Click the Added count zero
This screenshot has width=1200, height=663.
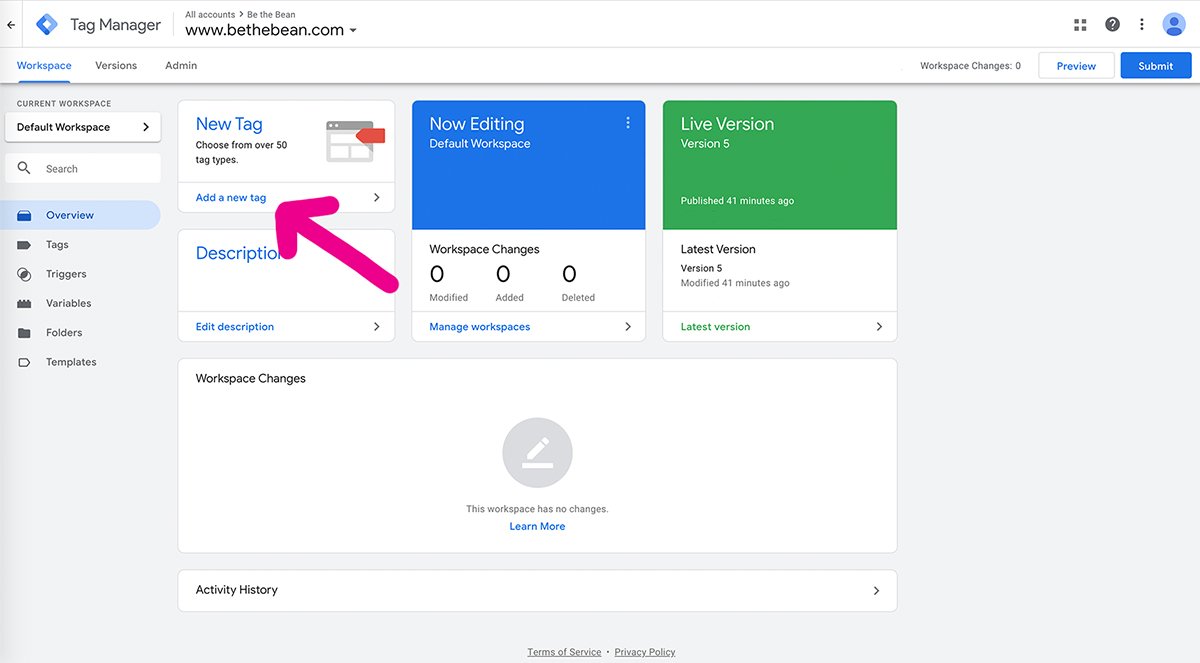[503, 274]
